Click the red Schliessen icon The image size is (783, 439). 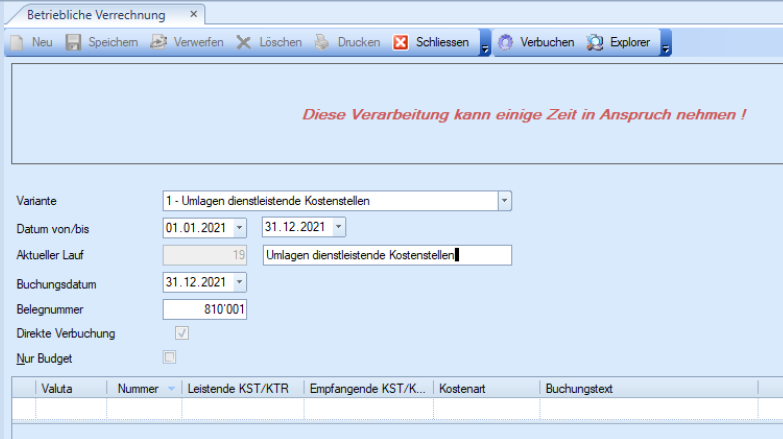400,42
